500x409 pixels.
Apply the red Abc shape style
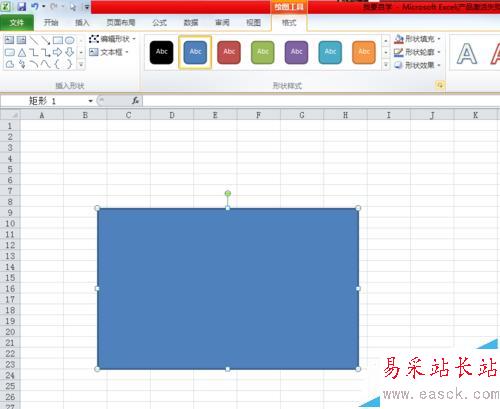pyautogui.click(x=229, y=52)
